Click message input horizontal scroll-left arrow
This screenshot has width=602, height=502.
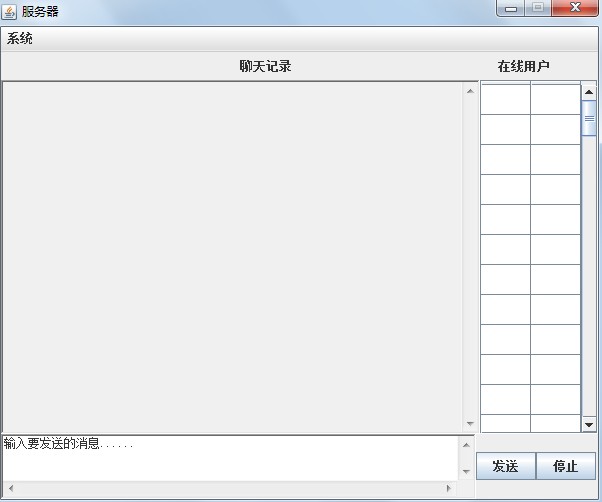11,488
